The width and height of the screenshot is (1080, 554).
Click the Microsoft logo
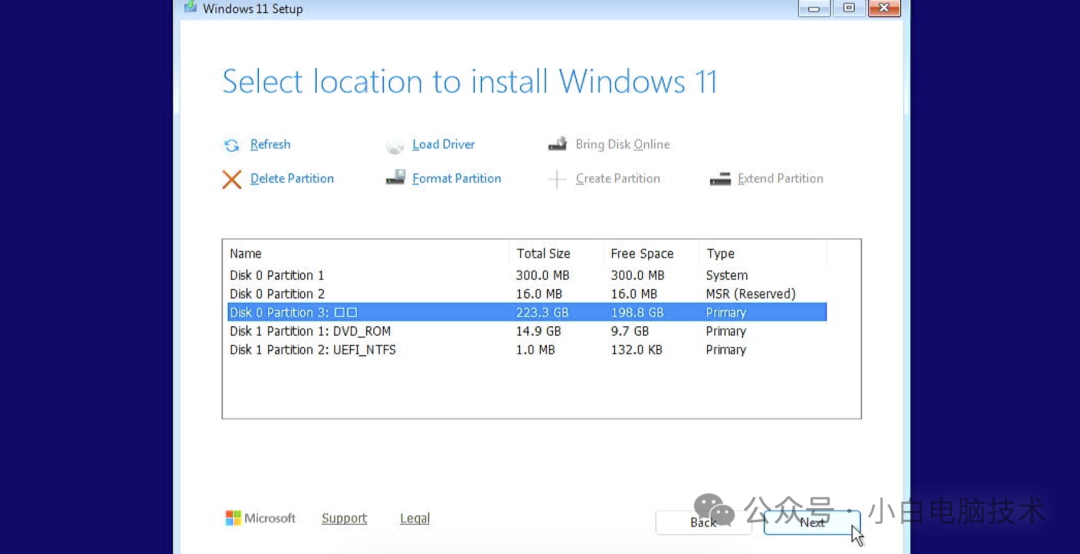point(260,518)
